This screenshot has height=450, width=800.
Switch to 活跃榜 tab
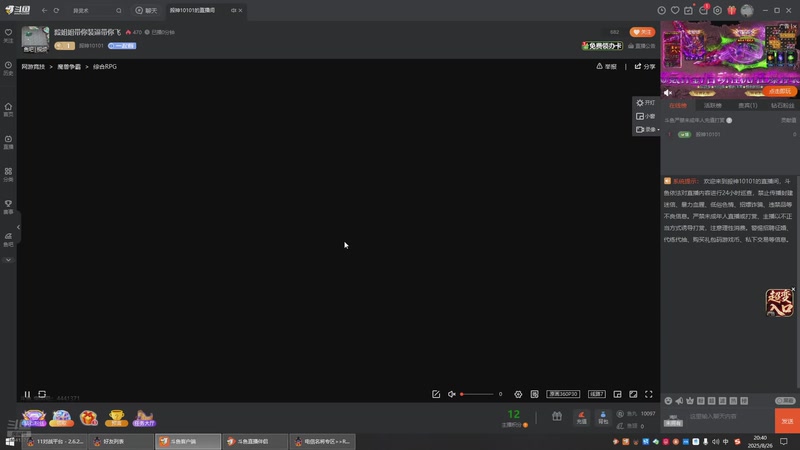[x=713, y=106]
